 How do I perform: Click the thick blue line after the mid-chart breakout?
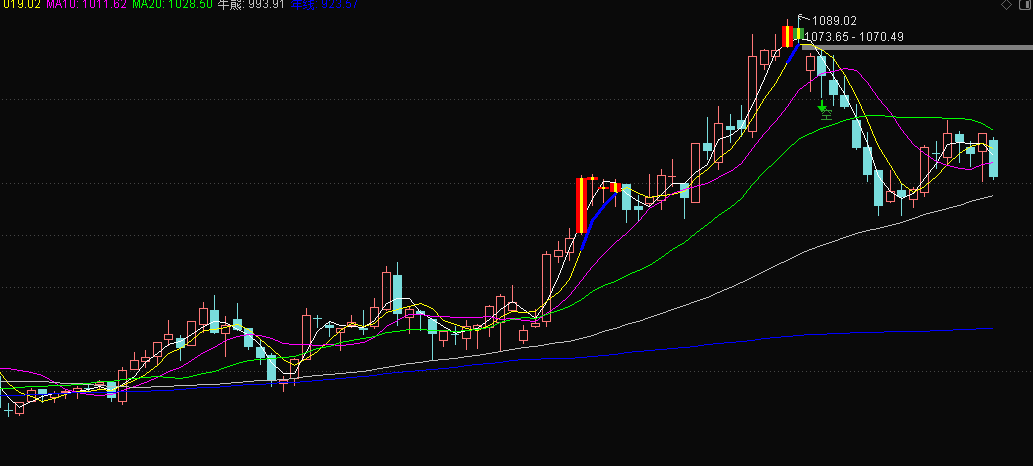point(596,212)
